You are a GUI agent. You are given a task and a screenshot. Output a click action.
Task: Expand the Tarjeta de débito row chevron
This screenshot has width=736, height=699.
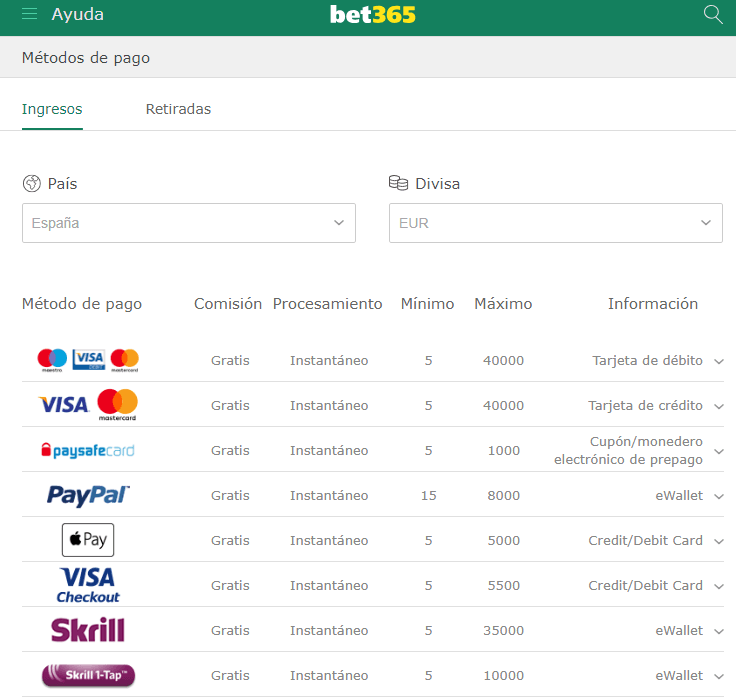719,361
